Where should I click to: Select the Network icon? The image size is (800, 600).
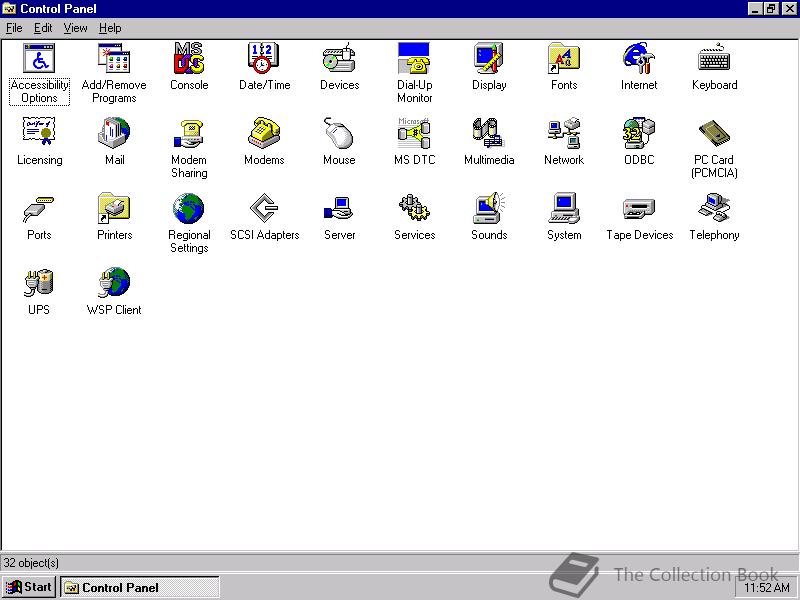[564, 133]
